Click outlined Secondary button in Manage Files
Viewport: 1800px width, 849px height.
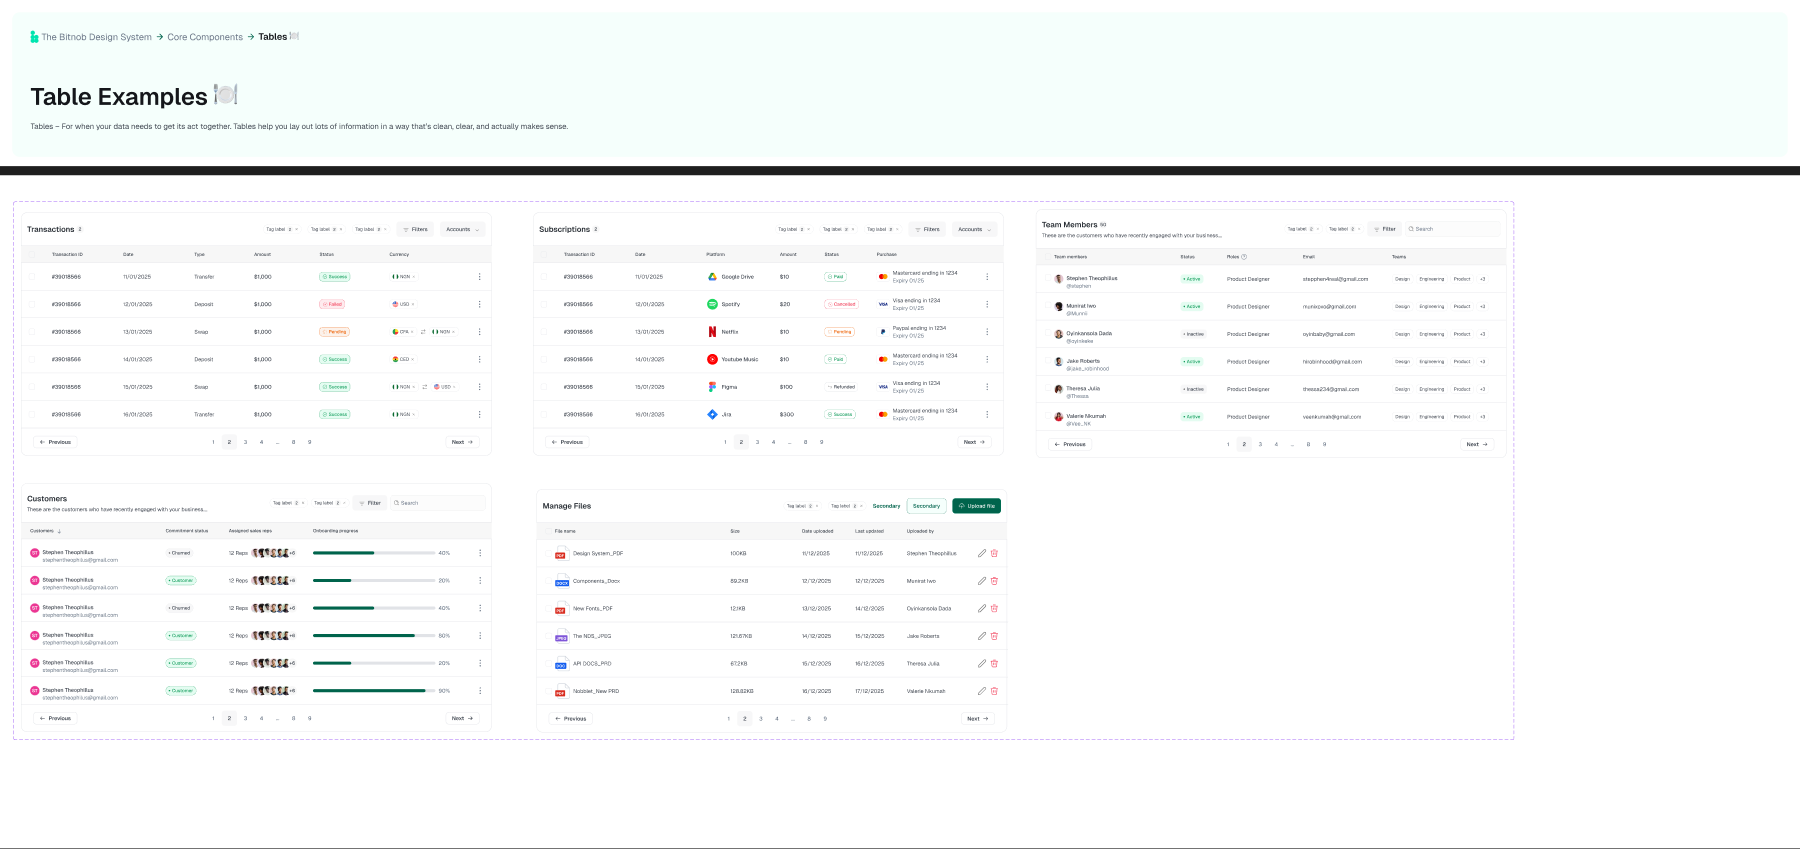[926, 506]
